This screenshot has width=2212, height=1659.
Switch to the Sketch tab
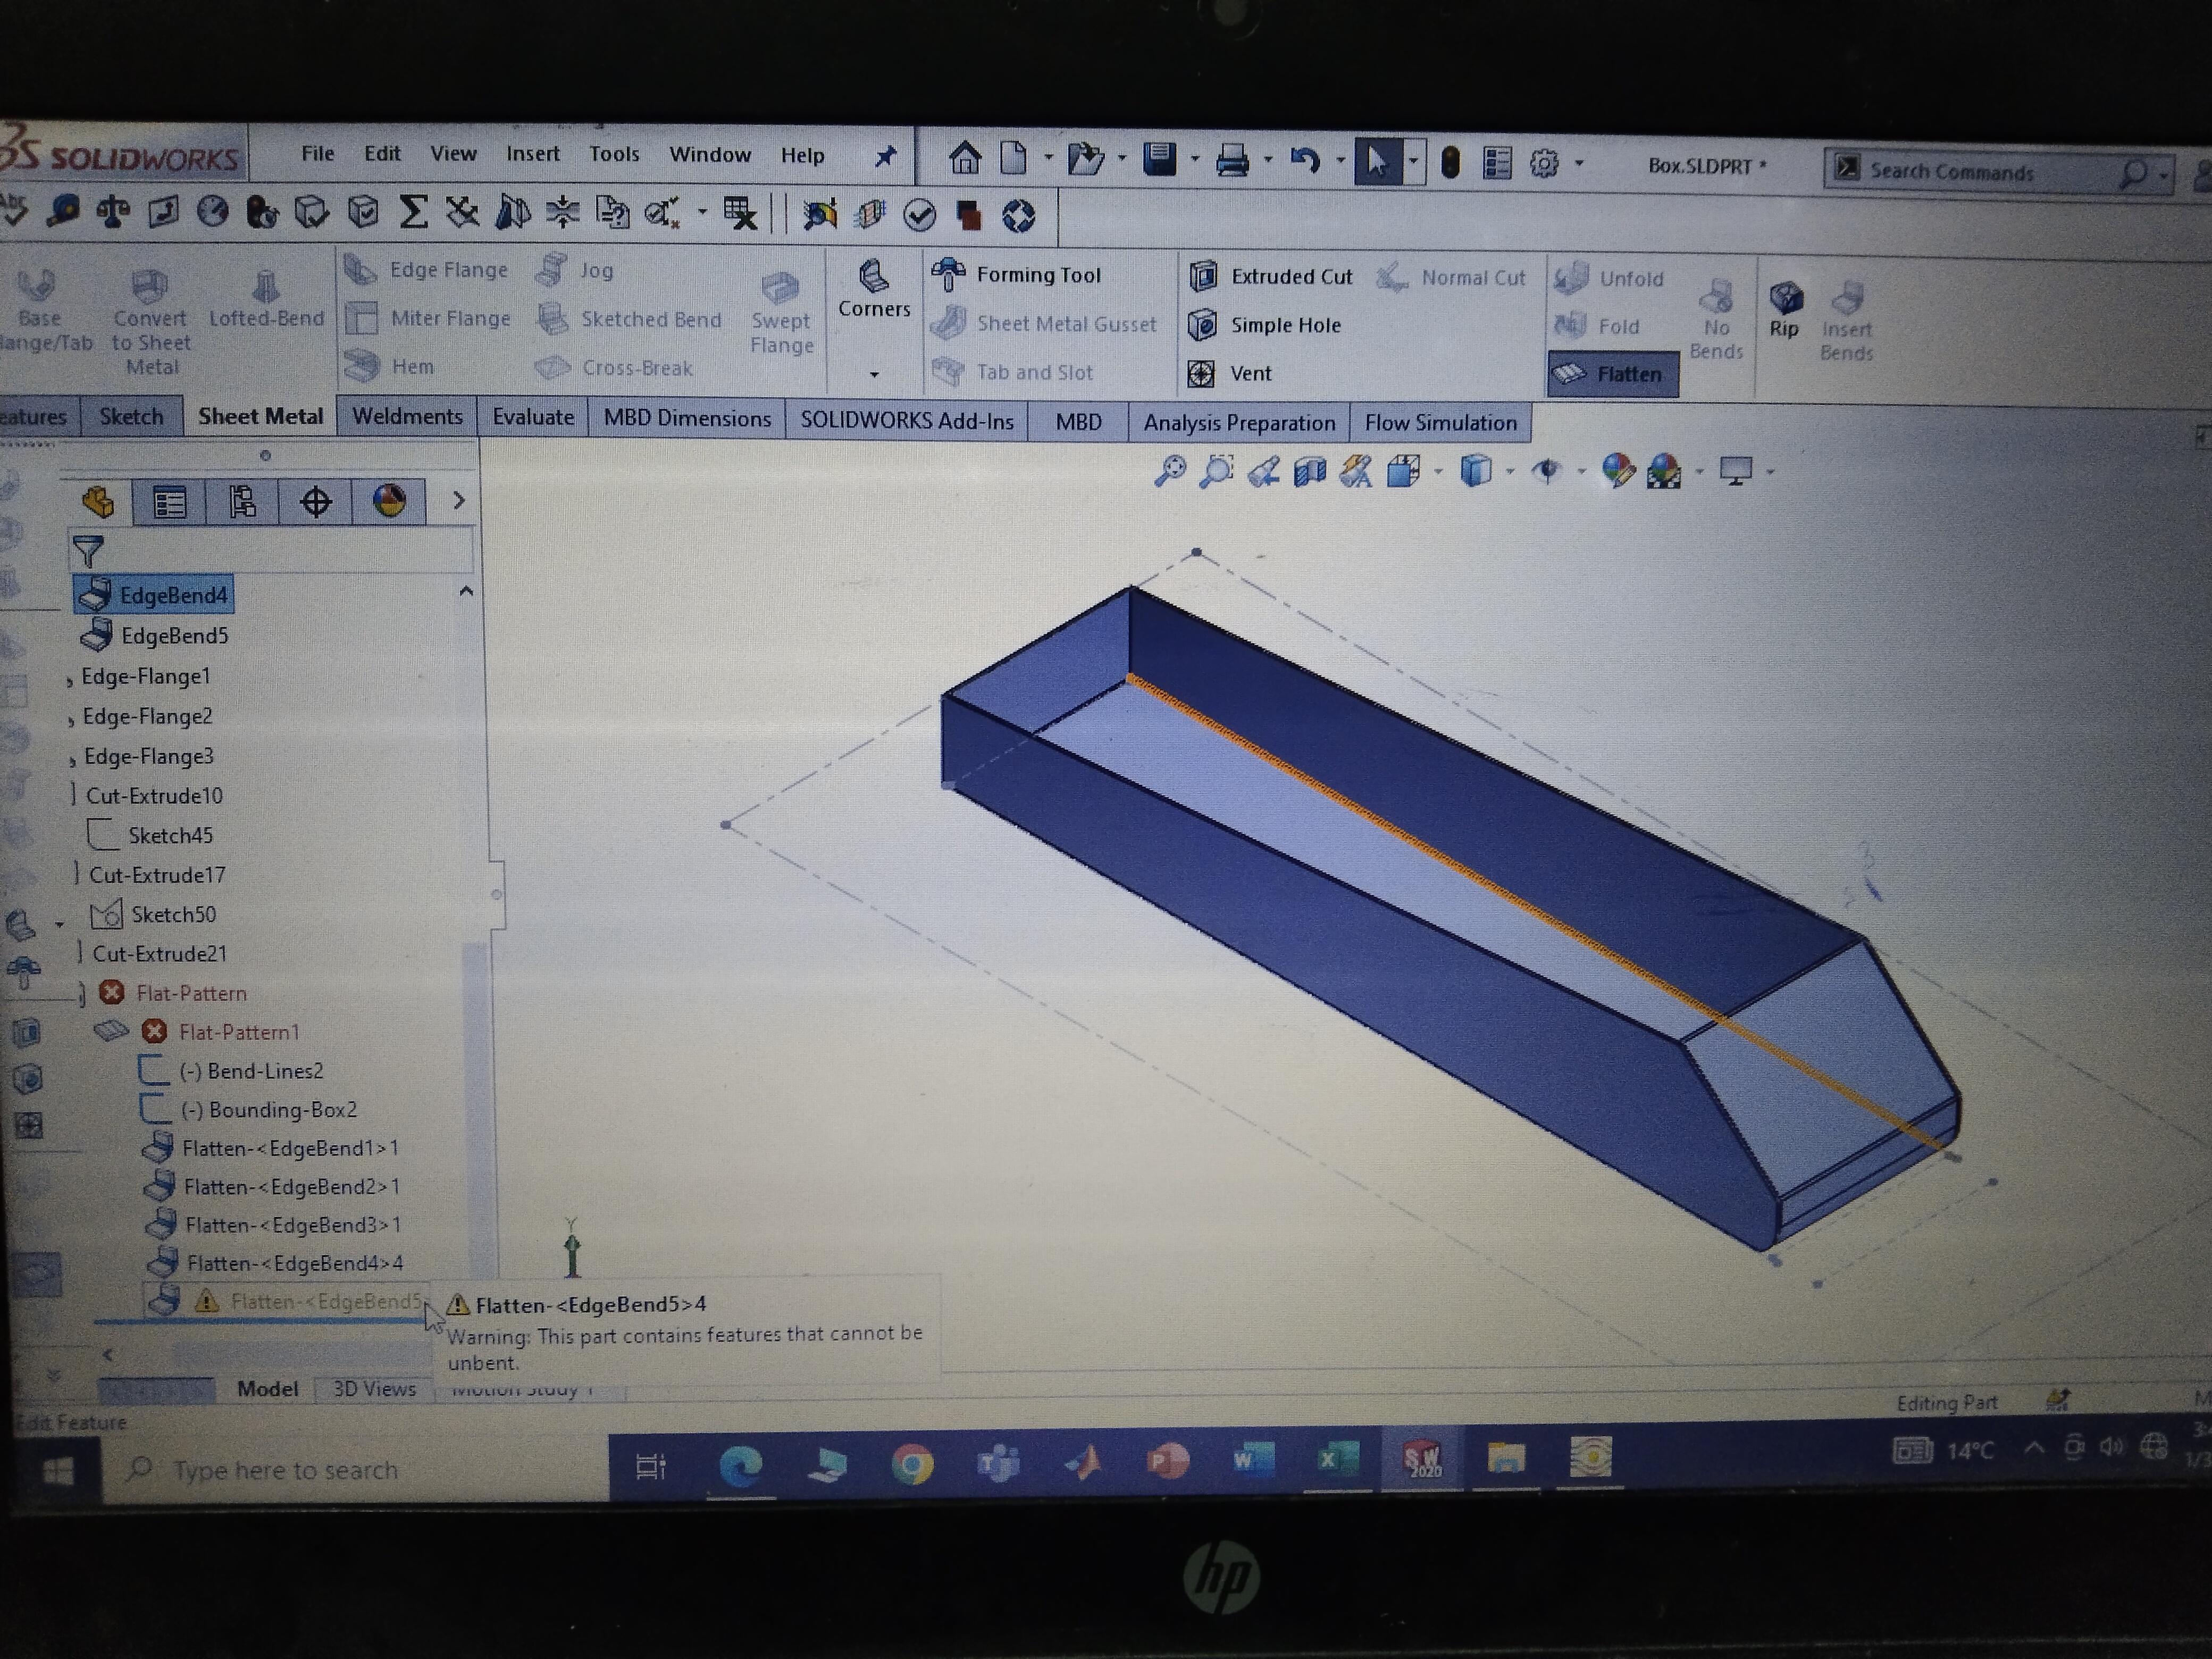131,416
